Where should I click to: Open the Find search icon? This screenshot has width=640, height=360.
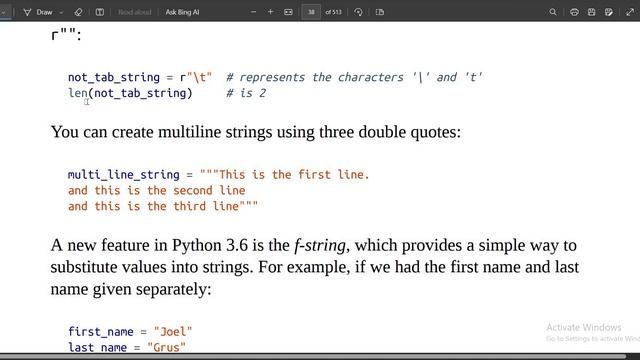pyautogui.click(x=553, y=12)
